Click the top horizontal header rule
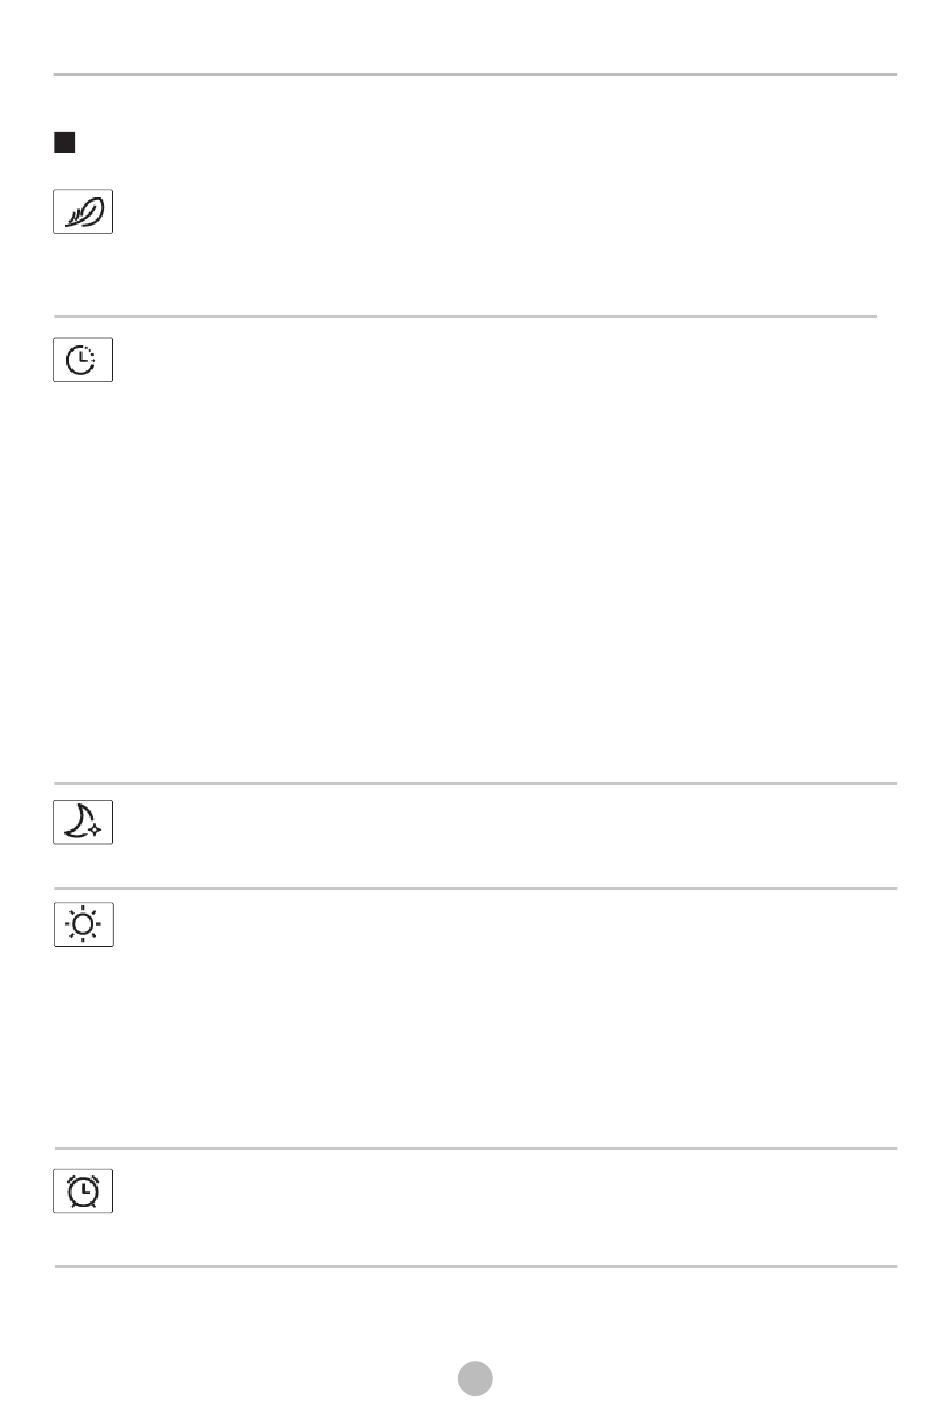This screenshot has height=1404, width=950. (x=475, y=74)
